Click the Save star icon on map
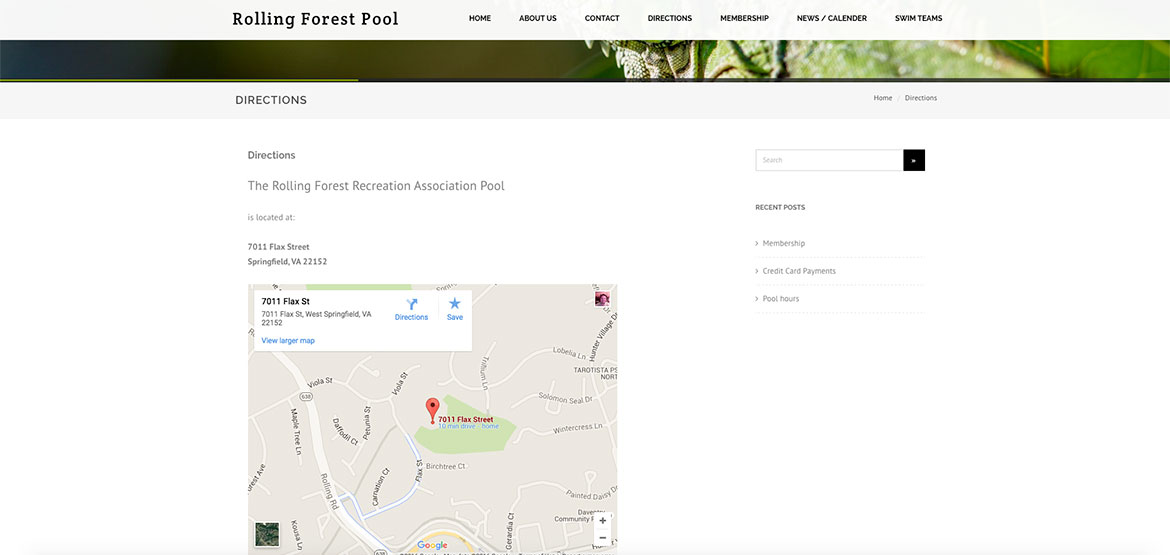The height and width of the screenshot is (555, 1170). (x=454, y=303)
